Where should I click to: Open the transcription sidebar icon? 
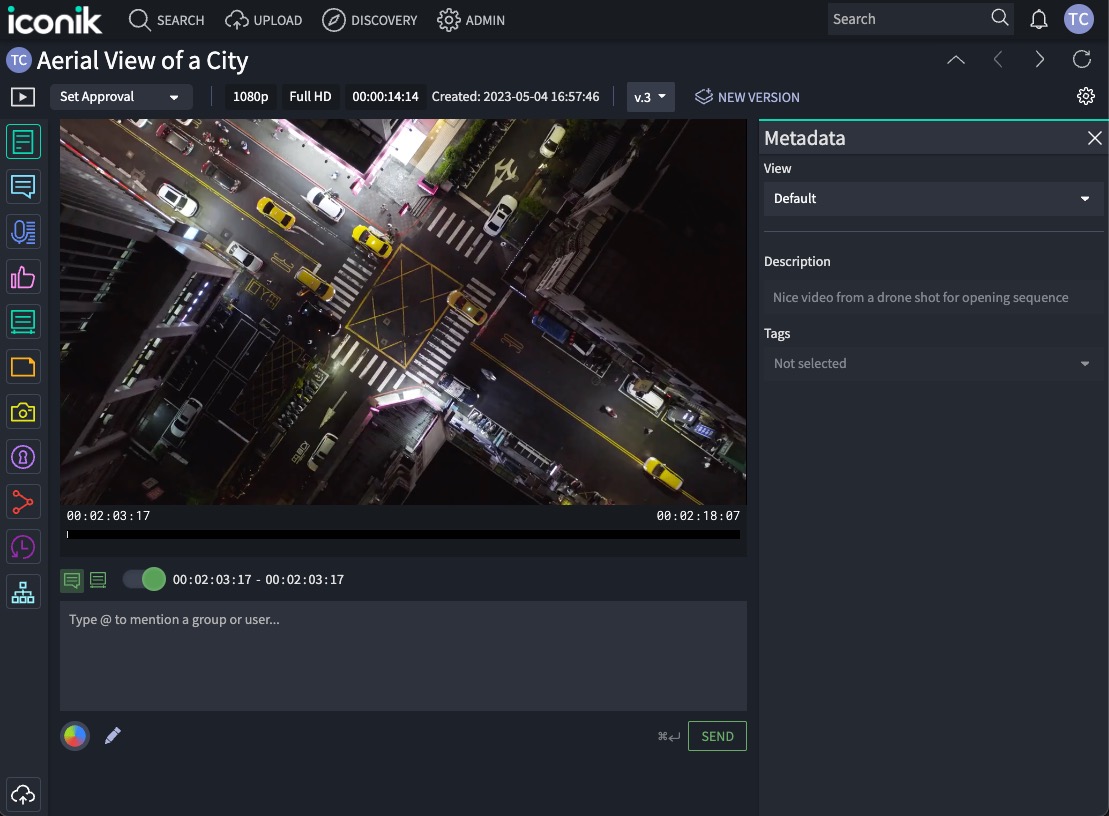pyautogui.click(x=23, y=232)
